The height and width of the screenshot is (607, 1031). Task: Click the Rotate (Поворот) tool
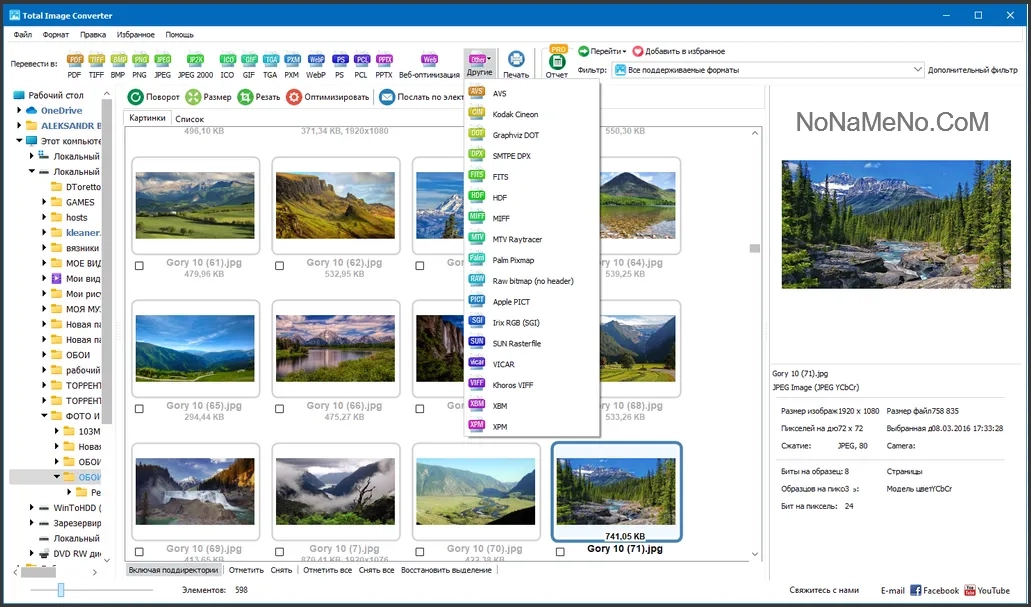coord(153,97)
